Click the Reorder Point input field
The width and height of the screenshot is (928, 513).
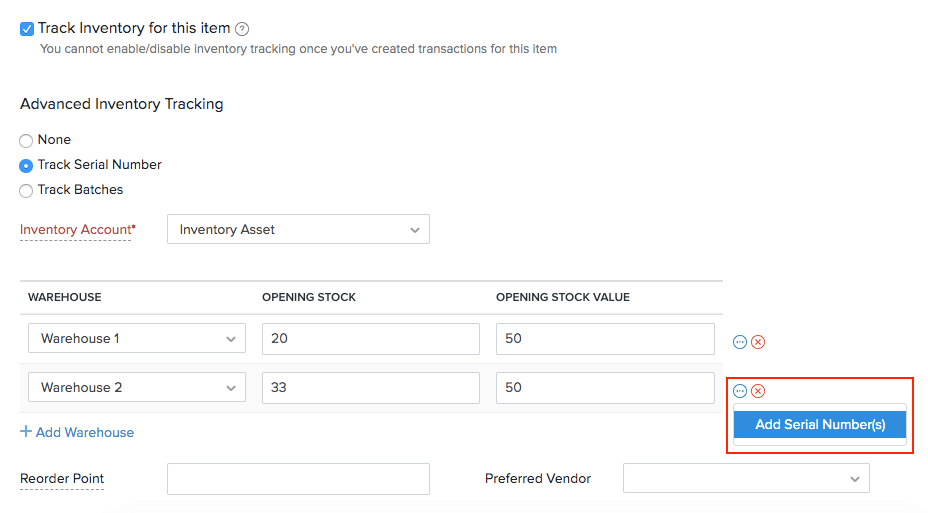tap(298, 478)
